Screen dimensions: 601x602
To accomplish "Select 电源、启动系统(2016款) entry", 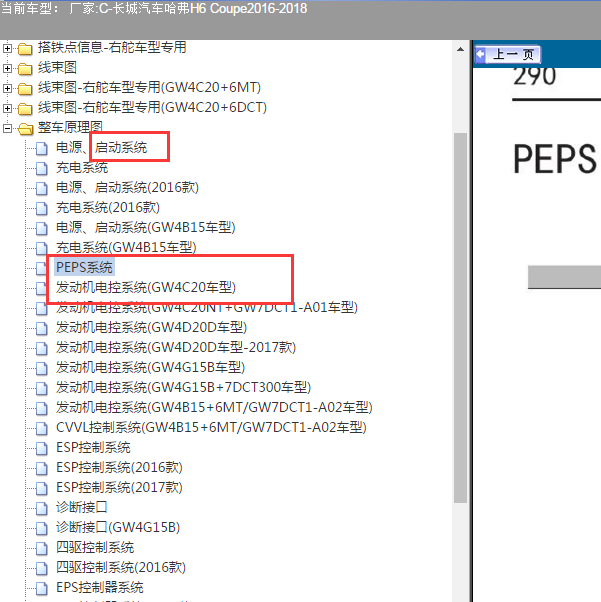I will pyautogui.click(x=127, y=187).
